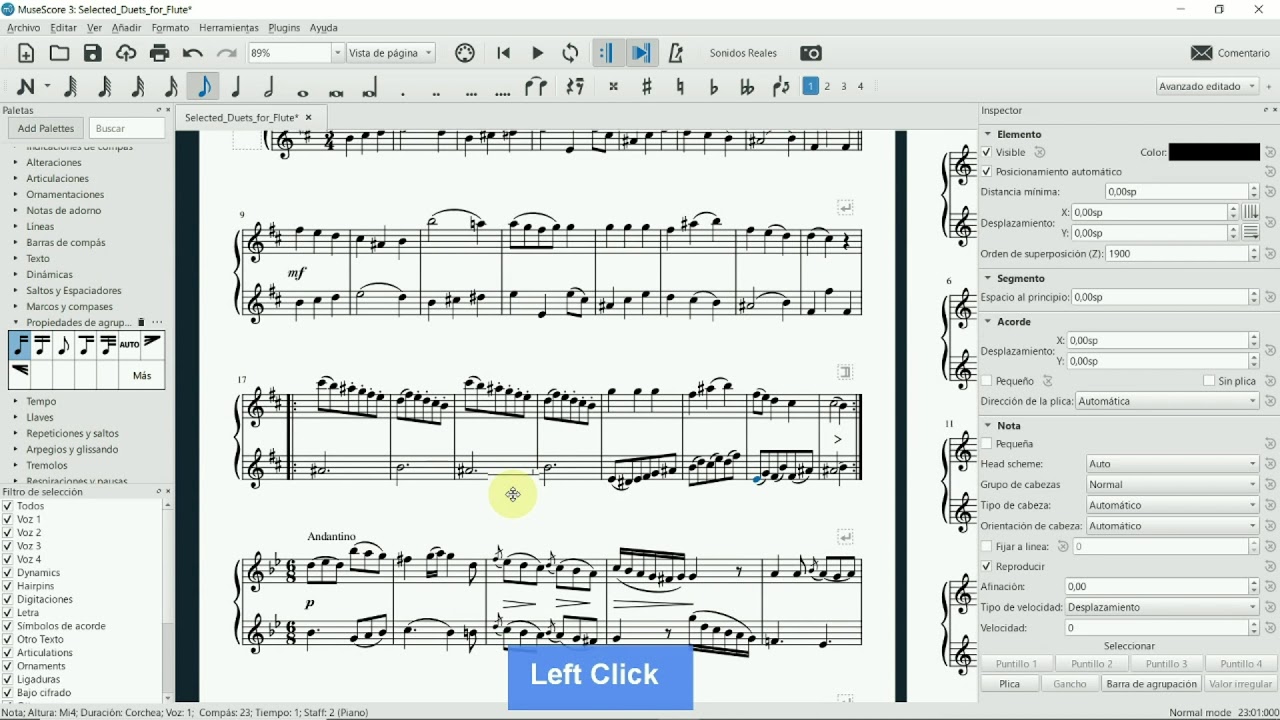Open the mixer sound palette icon
The width and height of the screenshot is (1280, 720).
pos(464,53)
